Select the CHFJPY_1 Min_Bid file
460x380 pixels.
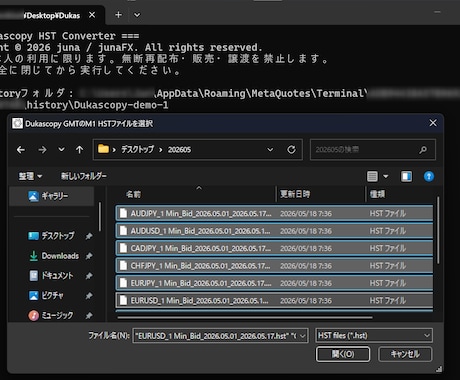pyautogui.click(x=274, y=266)
